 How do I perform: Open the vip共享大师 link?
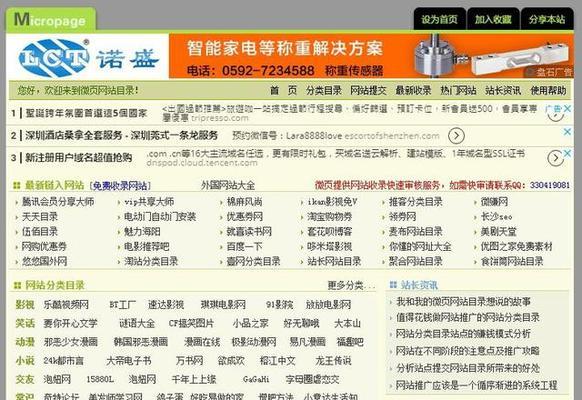(149, 202)
